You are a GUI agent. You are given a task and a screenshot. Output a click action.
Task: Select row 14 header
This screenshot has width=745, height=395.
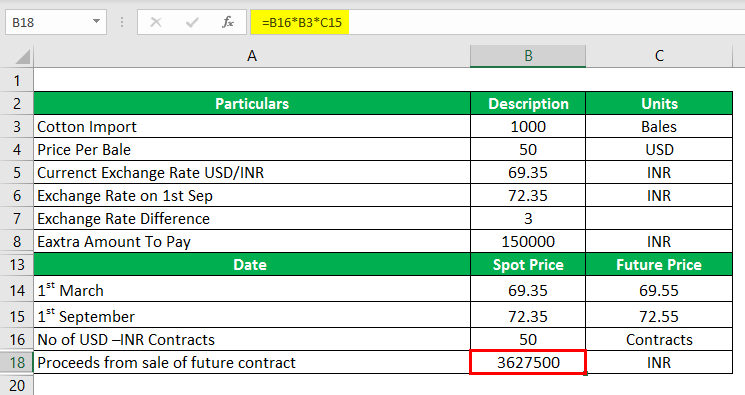tap(17, 289)
